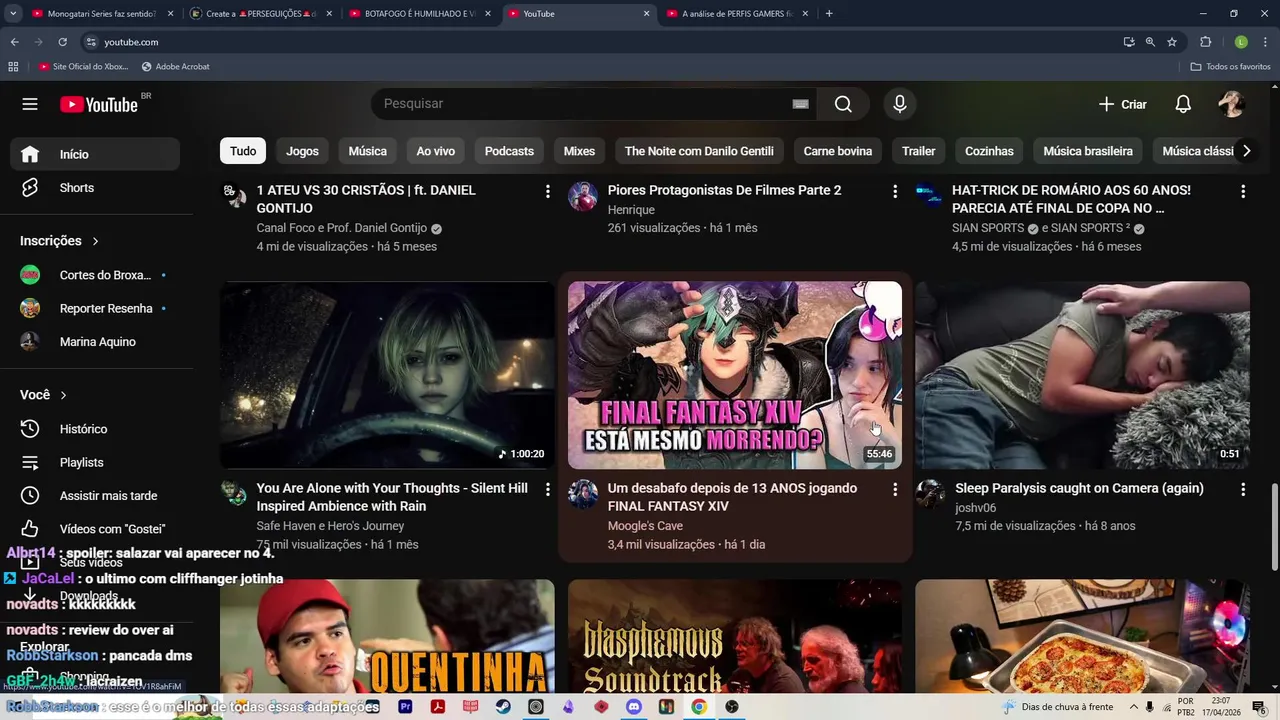Click the Criar button
The height and width of the screenshot is (720, 1280).
click(x=1122, y=104)
